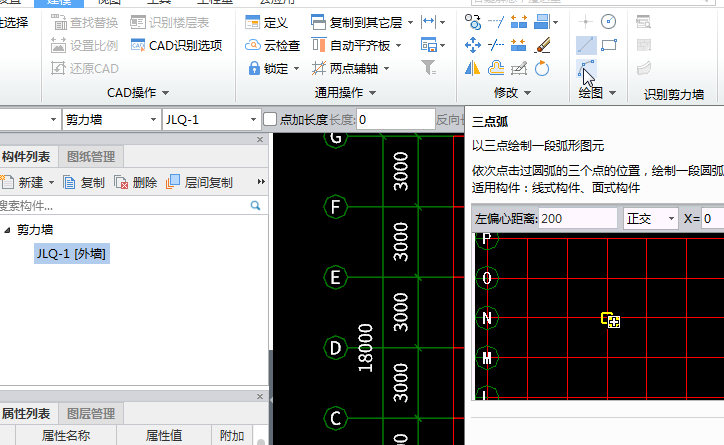Select the Delete eraser-brush icon
The width and height of the screenshot is (724, 445).
542,45
